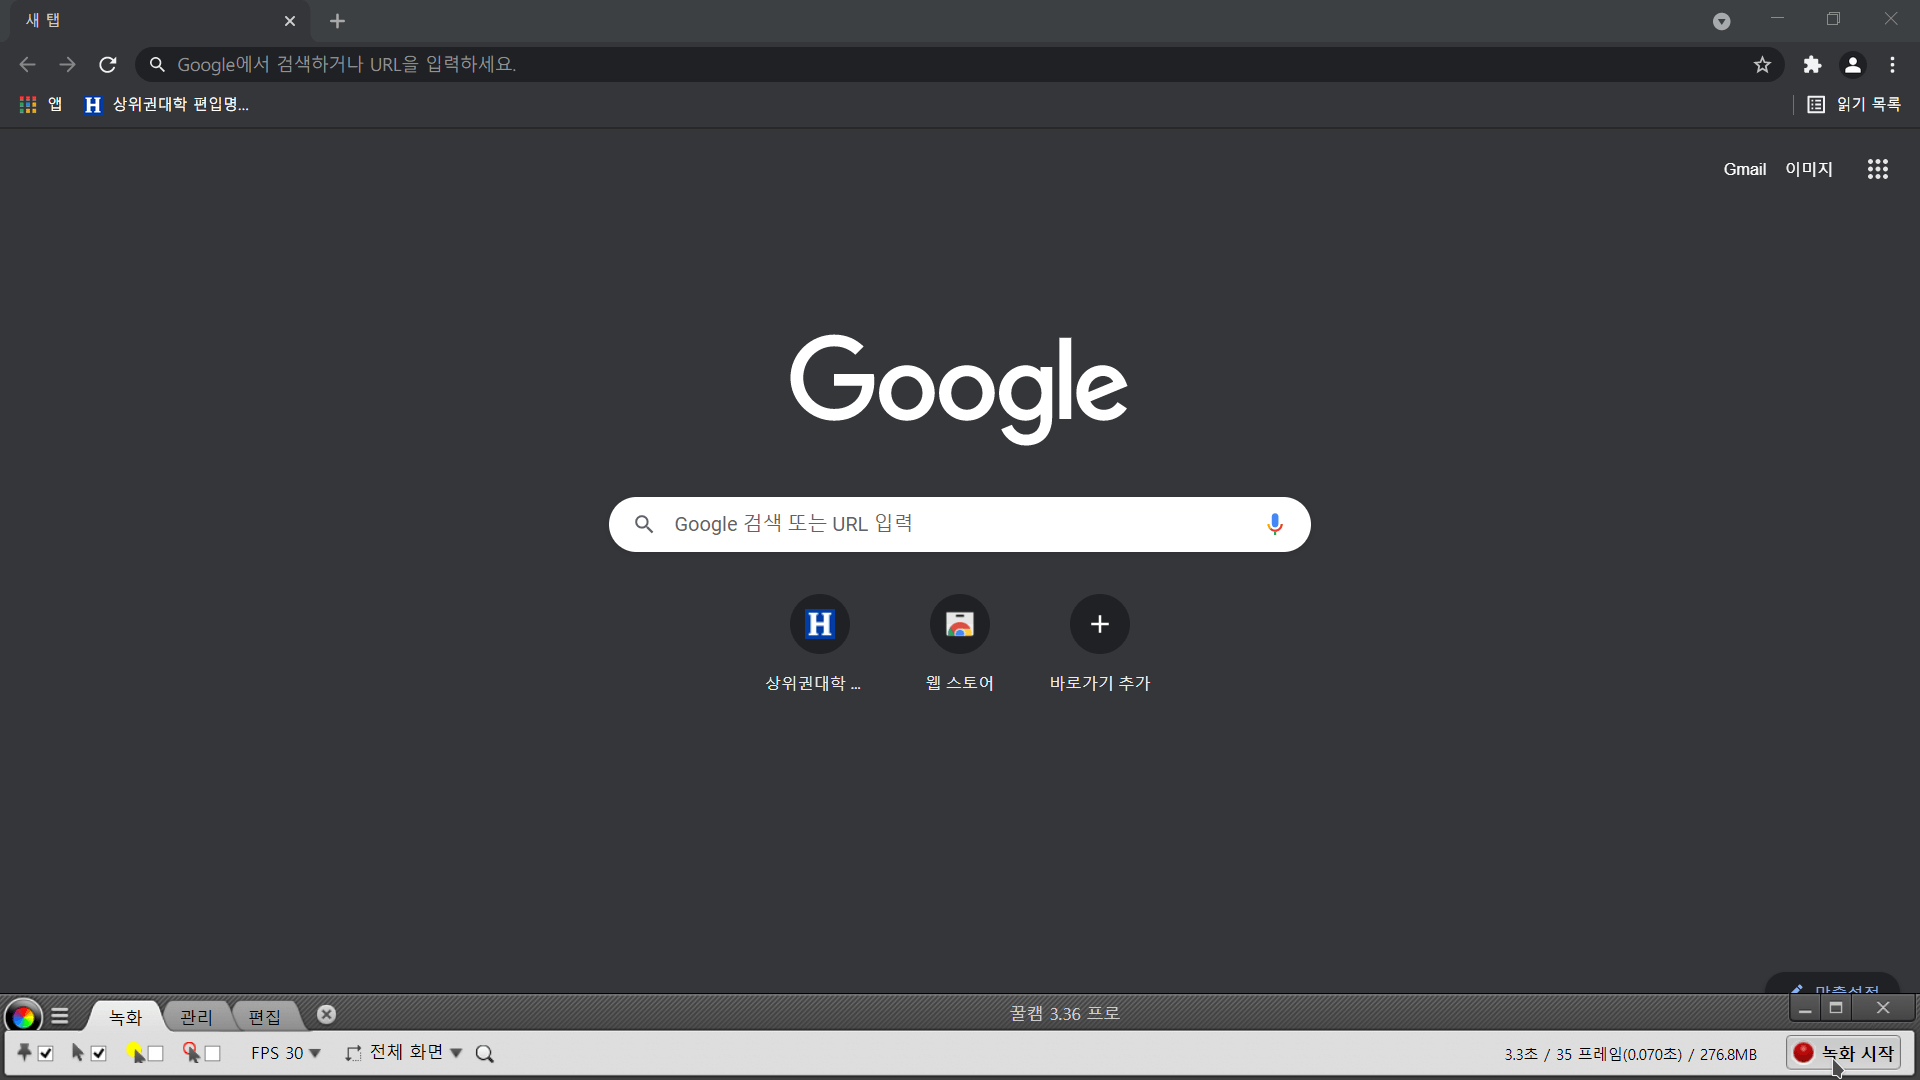1920x1080 pixels.
Task: Enable the yellow cursor highlight checkbox
Action: (156, 1053)
